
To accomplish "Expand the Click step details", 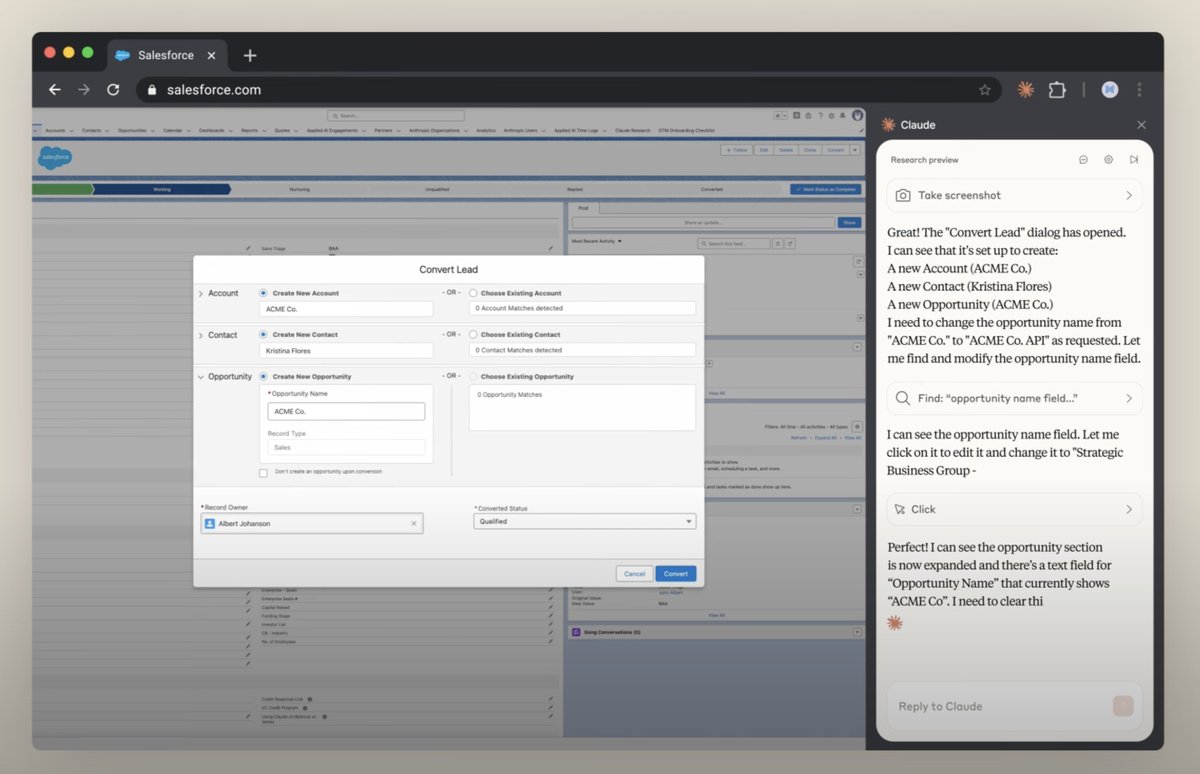I will click(x=1128, y=509).
